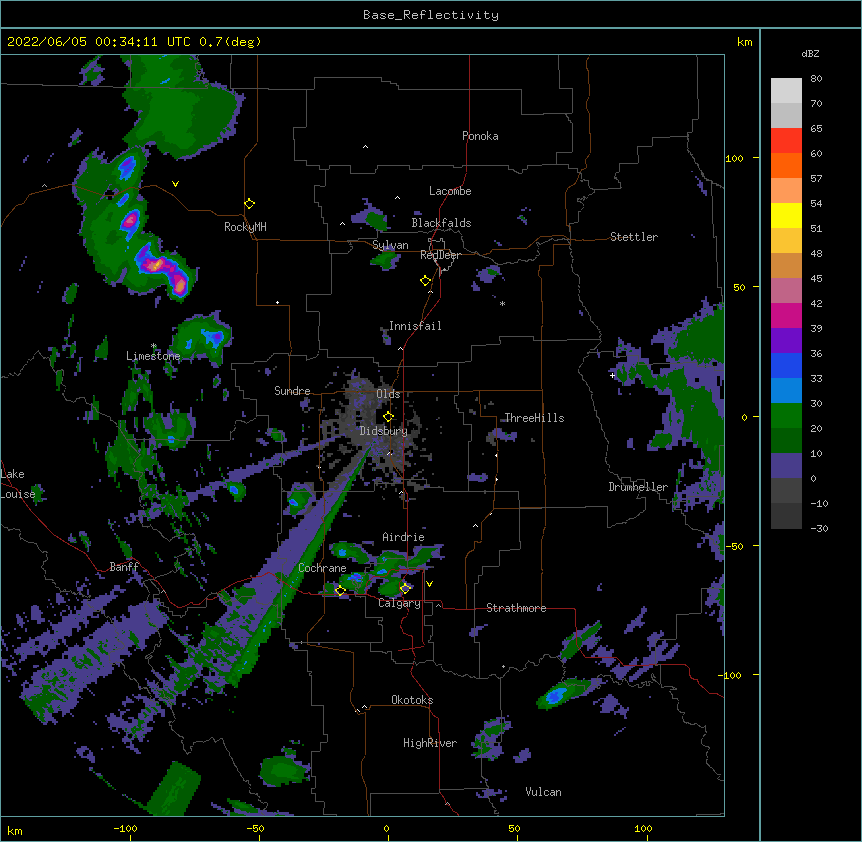Select the yellow diamond marker below Cochrane

340,591
